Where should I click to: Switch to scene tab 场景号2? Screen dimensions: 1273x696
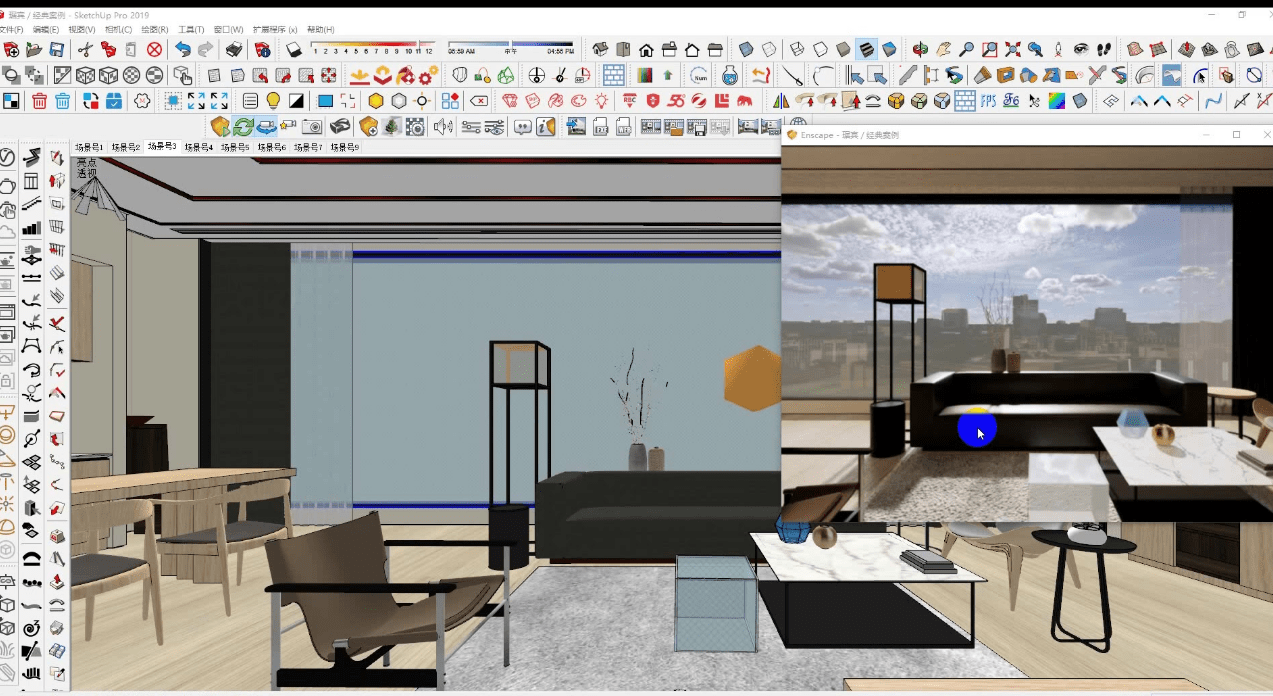tap(125, 147)
